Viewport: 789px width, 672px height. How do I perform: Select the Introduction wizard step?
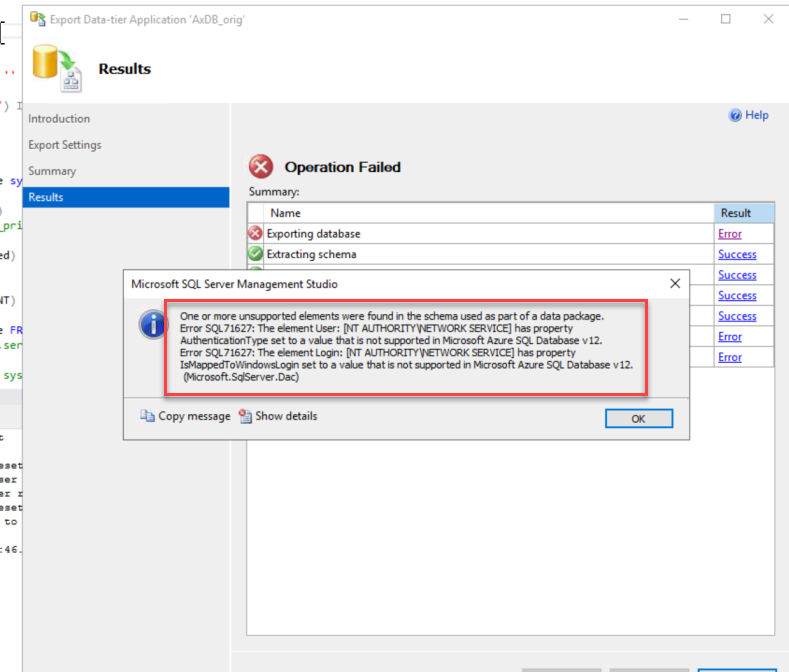(59, 119)
